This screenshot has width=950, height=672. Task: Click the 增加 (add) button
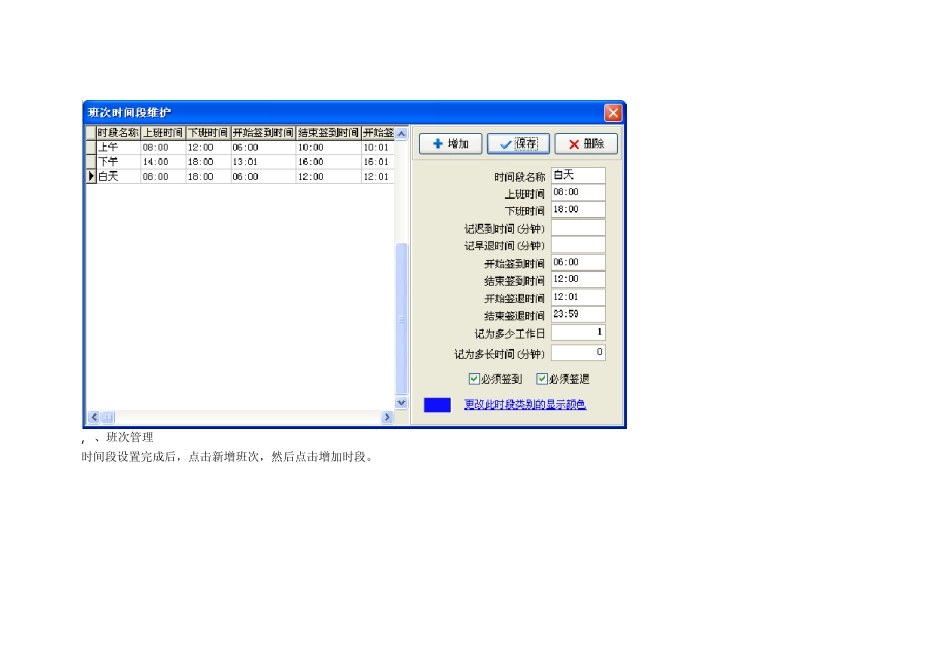(x=450, y=144)
